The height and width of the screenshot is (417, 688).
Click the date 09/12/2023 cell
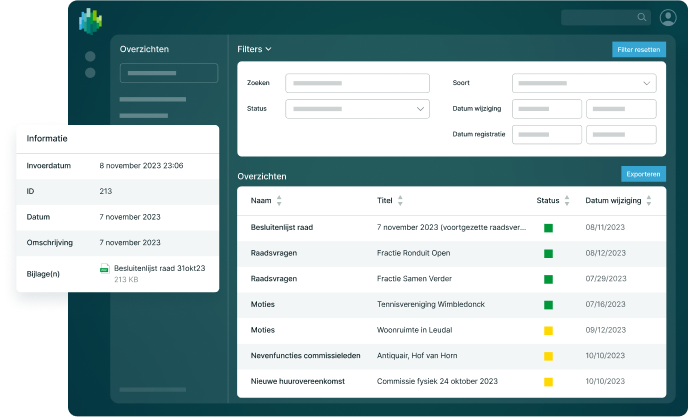[x=606, y=330]
